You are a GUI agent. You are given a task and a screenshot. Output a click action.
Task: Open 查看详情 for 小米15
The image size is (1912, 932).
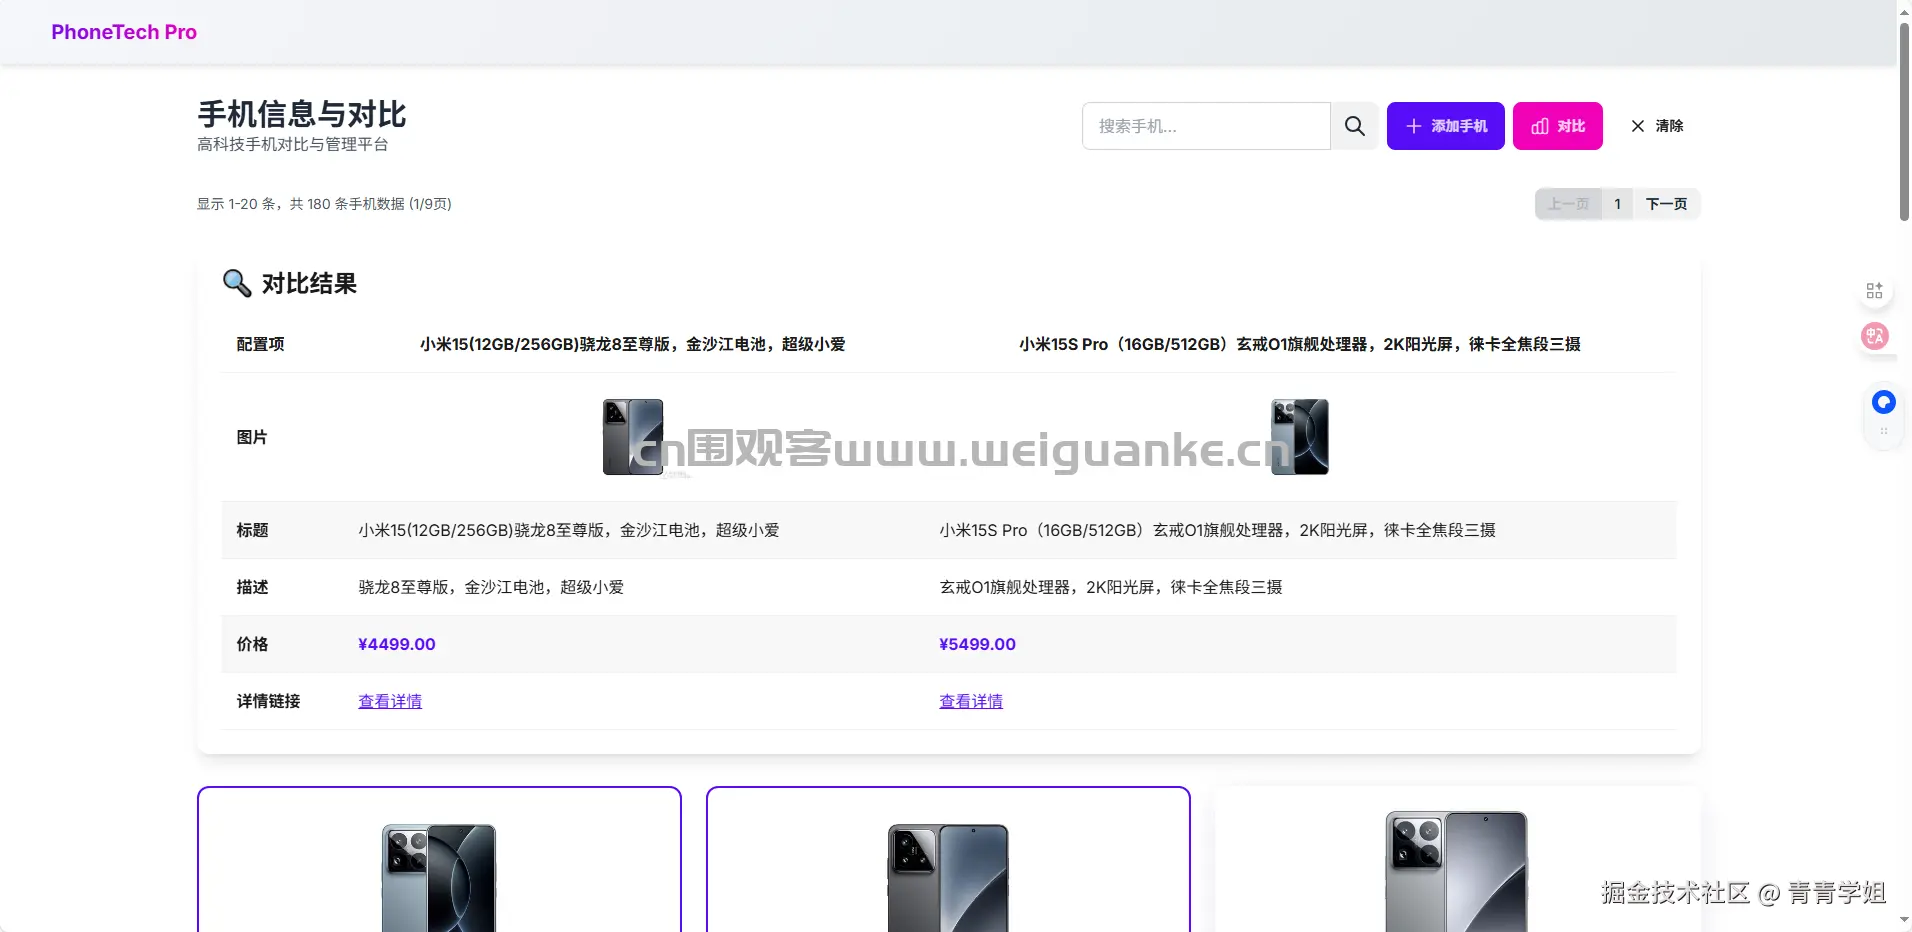pyautogui.click(x=389, y=701)
